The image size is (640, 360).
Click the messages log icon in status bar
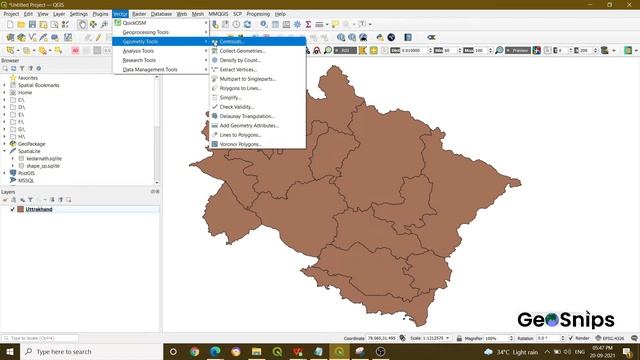click(634, 338)
